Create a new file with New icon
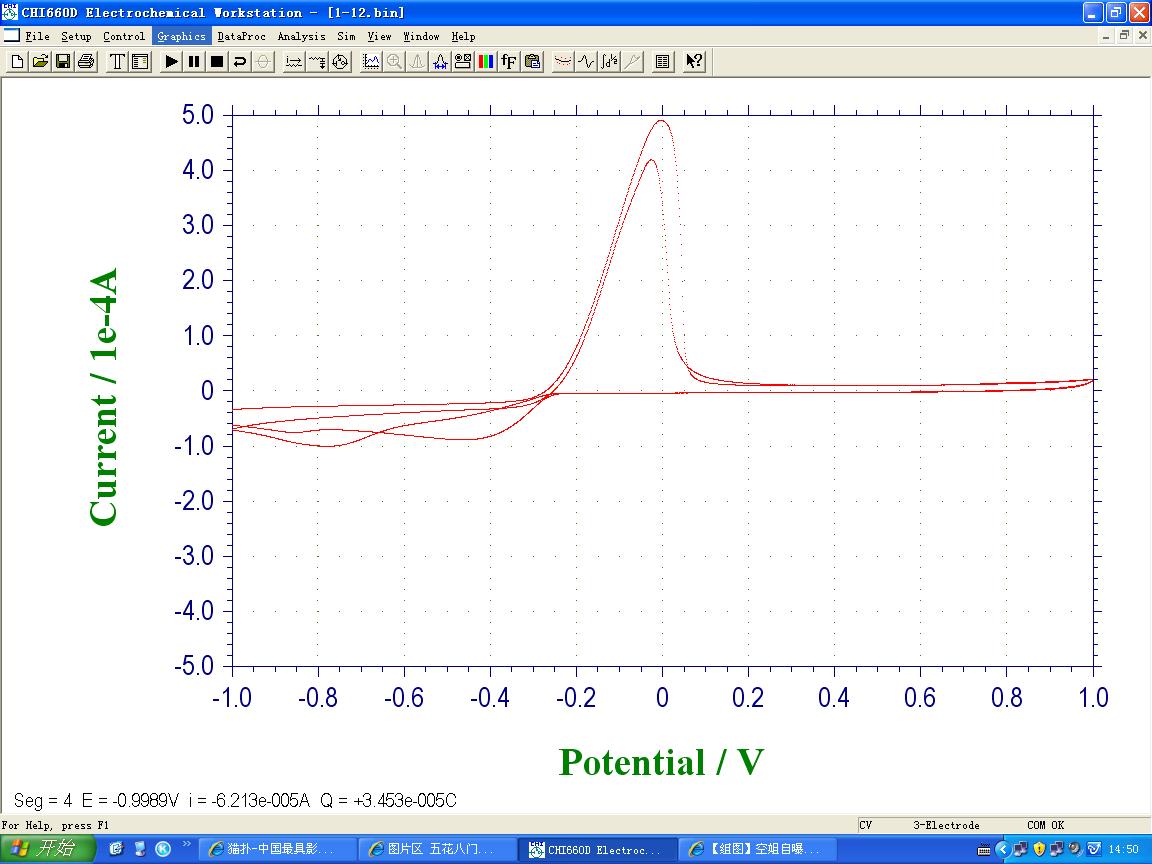Viewport: 1152px width, 864px height. 18,62
